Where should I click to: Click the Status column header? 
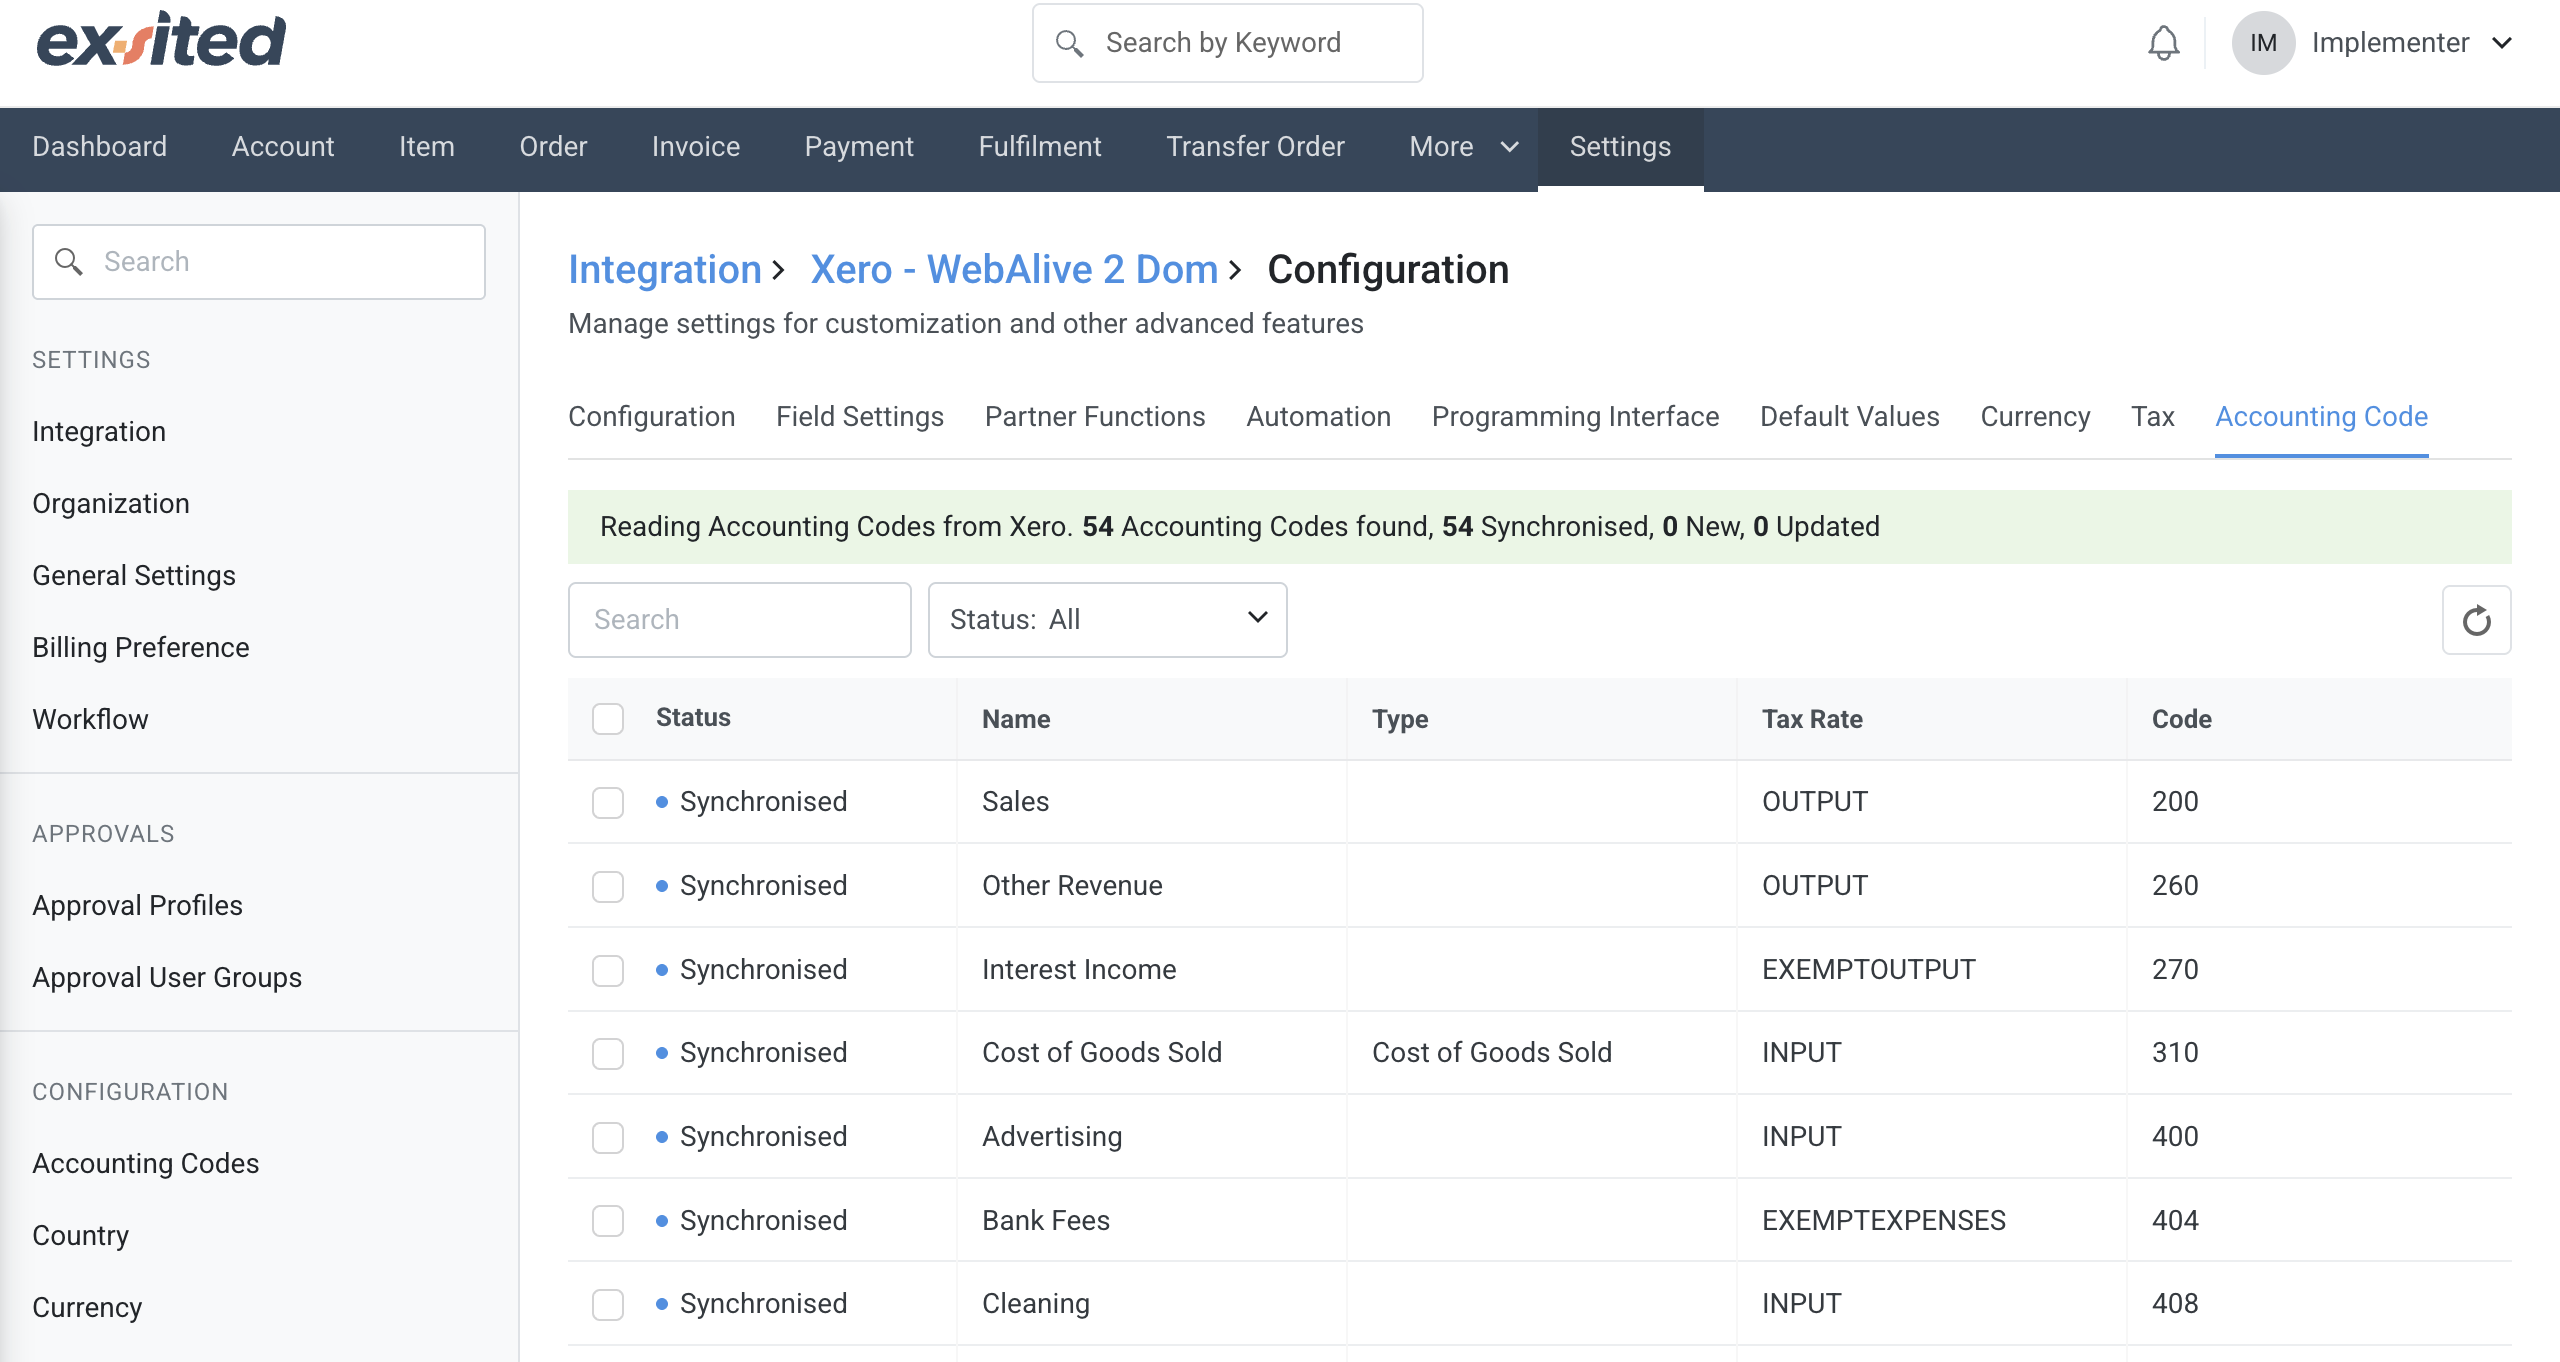click(693, 718)
